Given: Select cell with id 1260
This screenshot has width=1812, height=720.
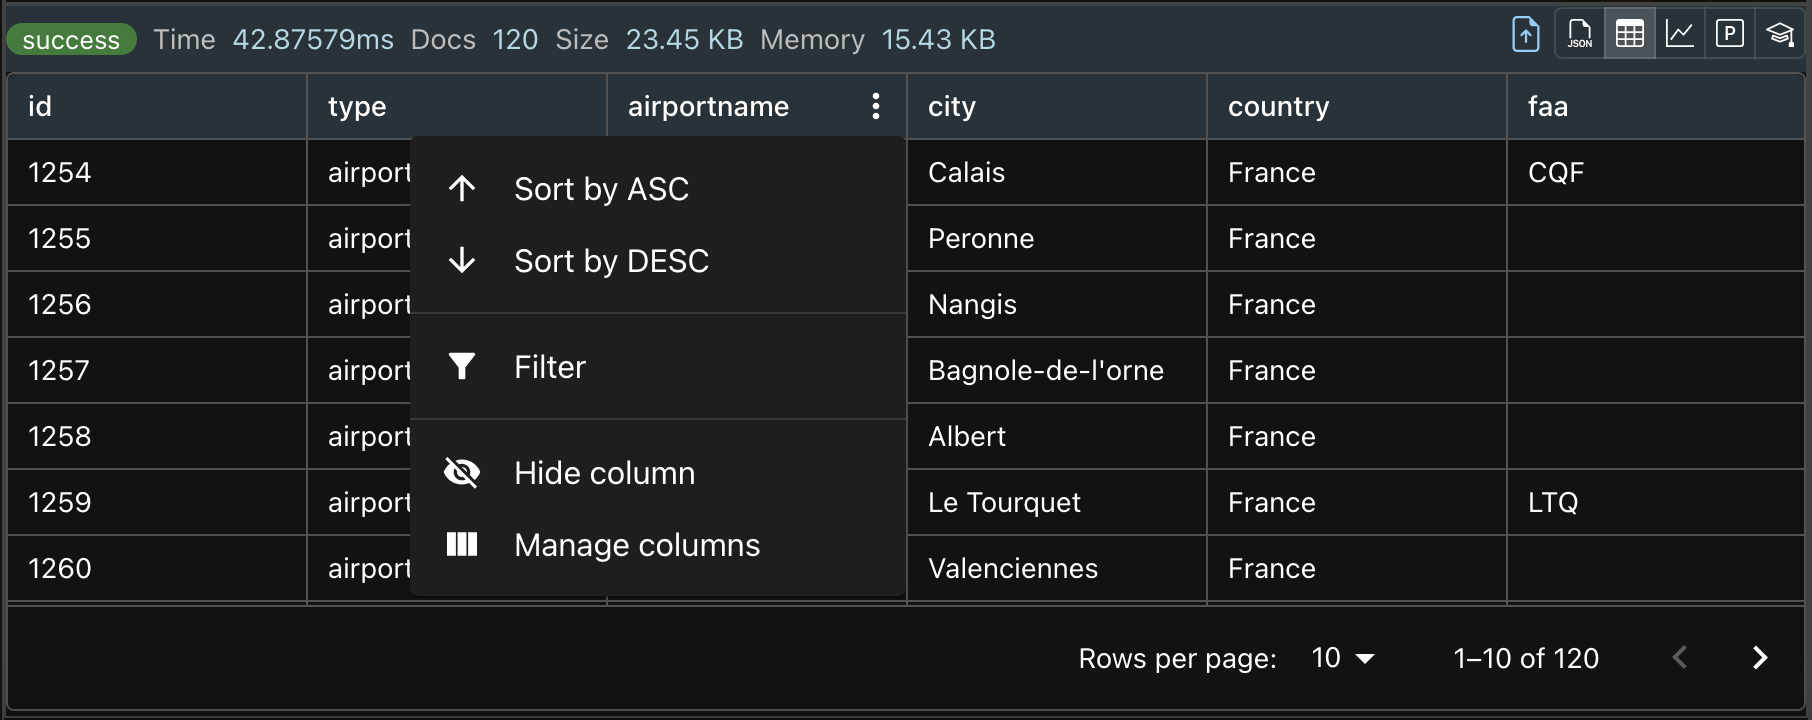Looking at the screenshot, I should click(x=157, y=568).
